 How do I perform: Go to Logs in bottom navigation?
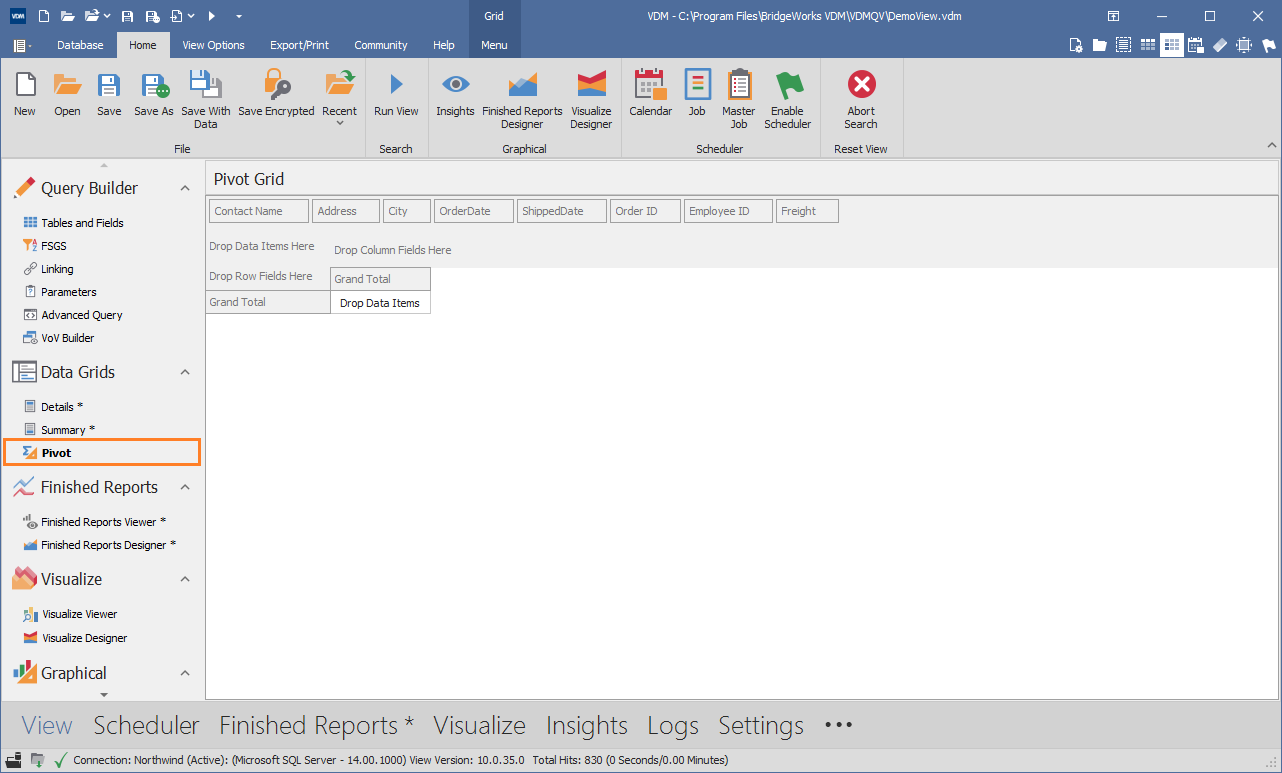tap(673, 725)
